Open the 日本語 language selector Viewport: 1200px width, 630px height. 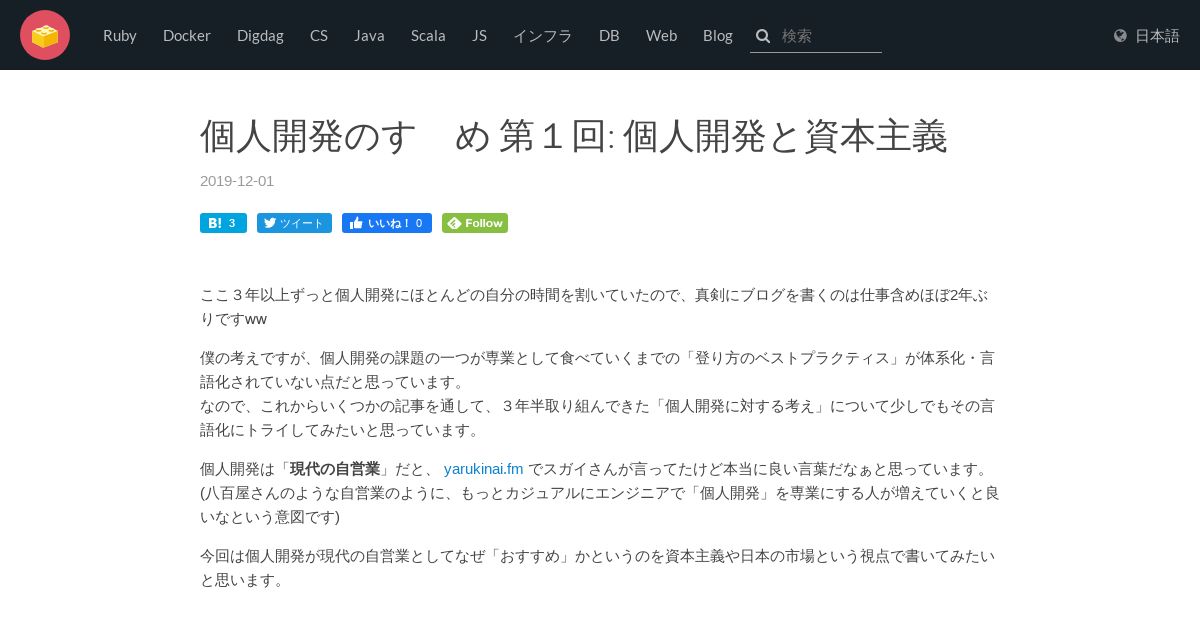tap(1147, 35)
